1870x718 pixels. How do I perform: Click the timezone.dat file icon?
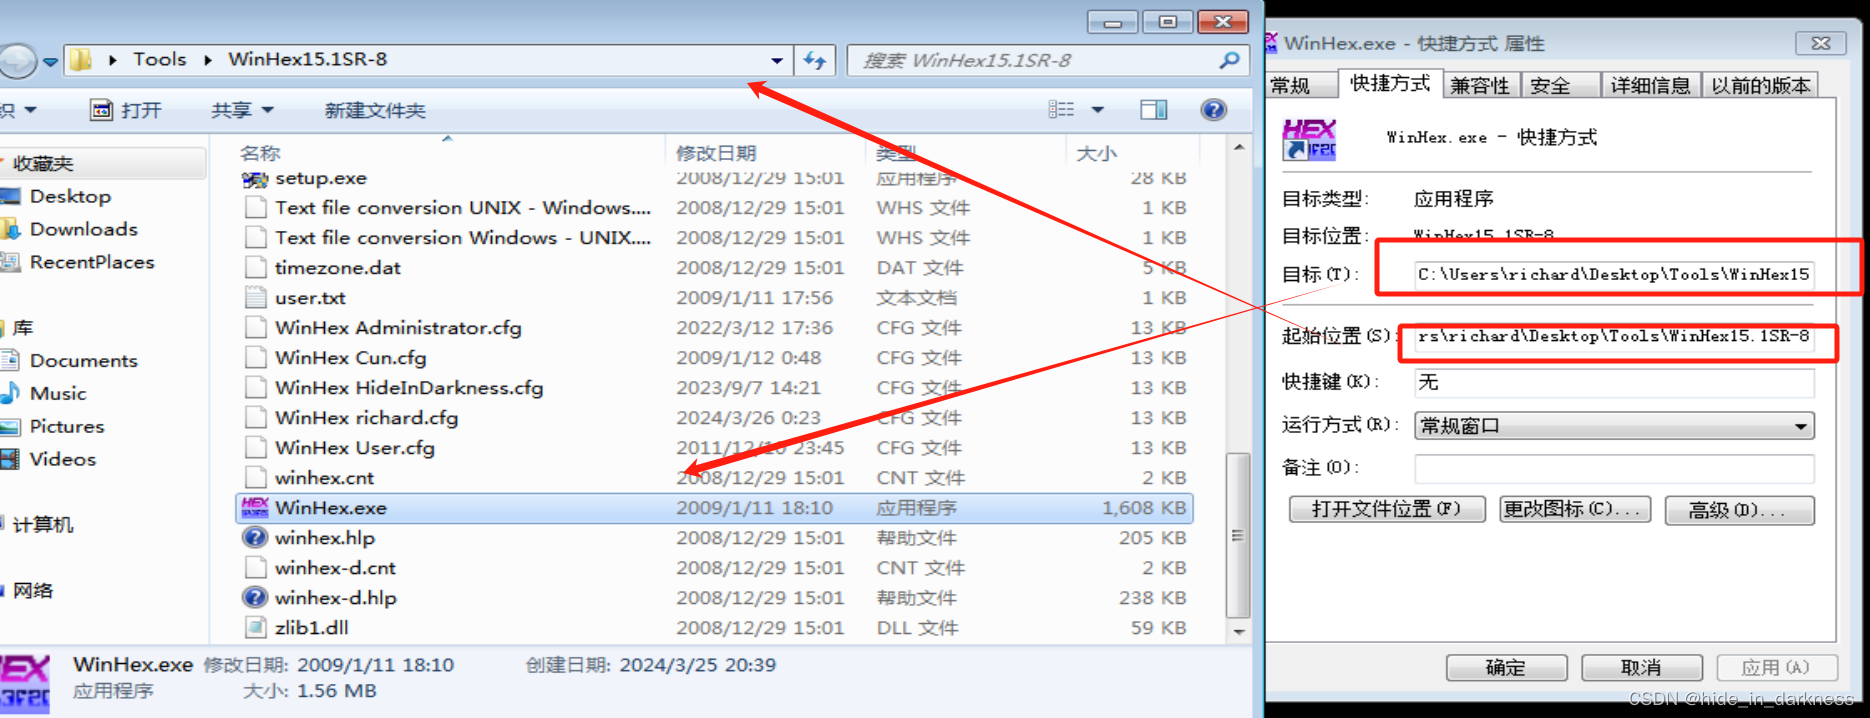[256, 267]
